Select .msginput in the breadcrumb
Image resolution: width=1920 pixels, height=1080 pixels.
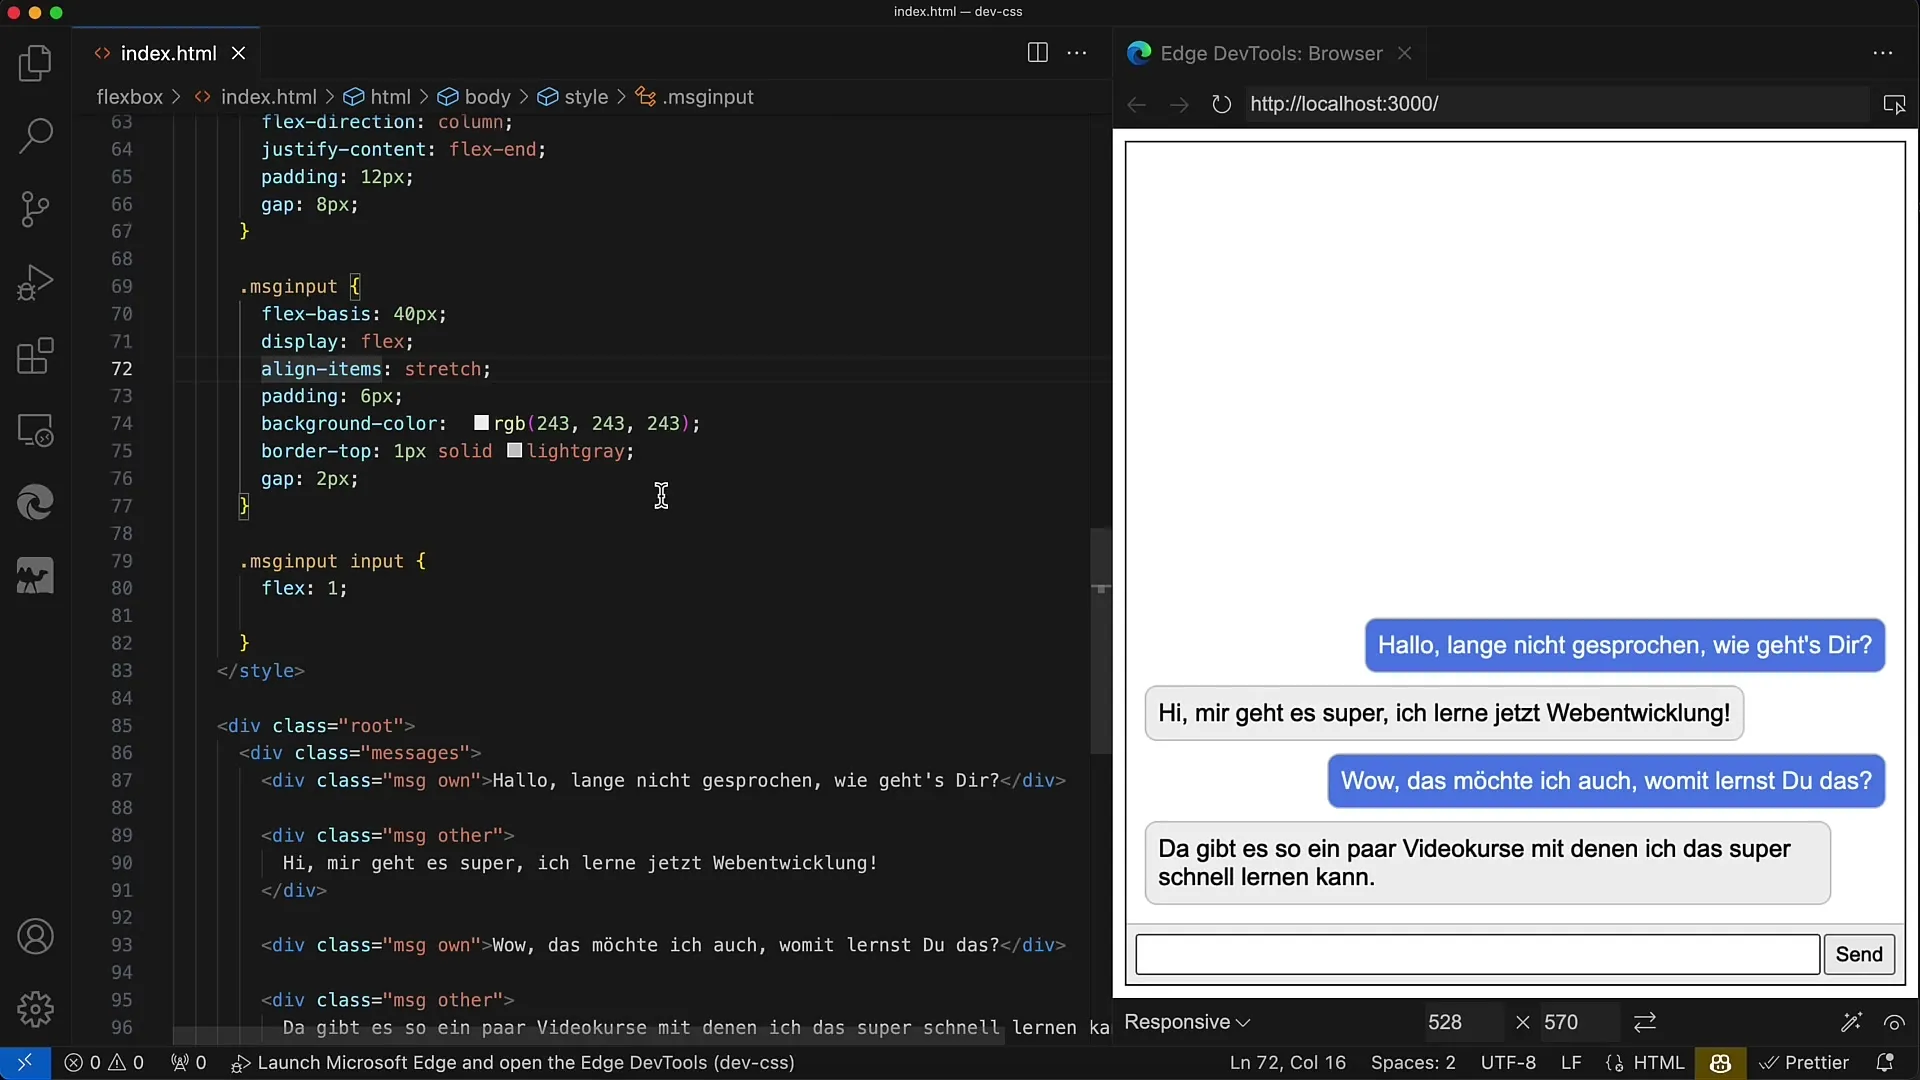click(708, 97)
